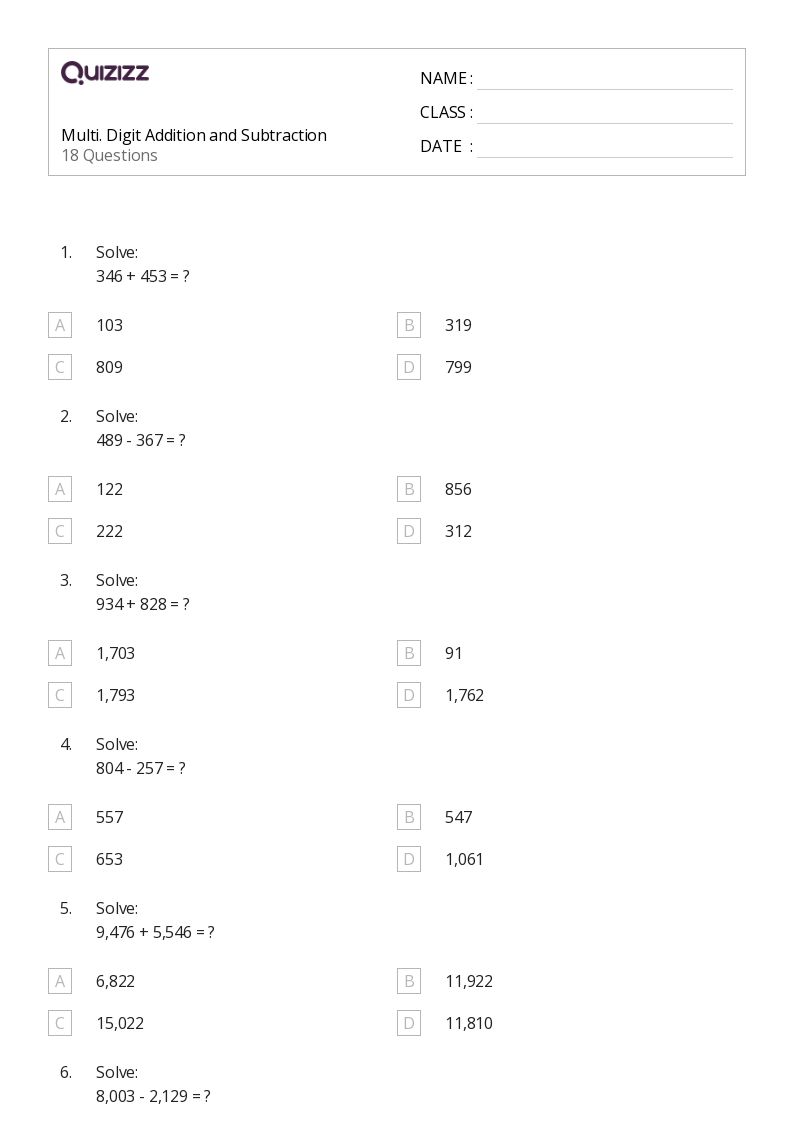
Task: Check box D for question 1 (799)
Action: (408, 367)
